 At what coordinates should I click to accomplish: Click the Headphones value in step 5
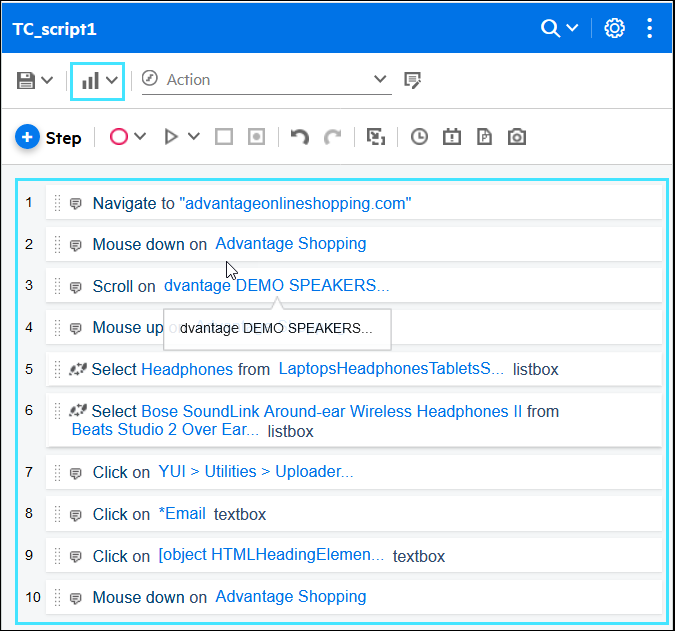point(187,369)
